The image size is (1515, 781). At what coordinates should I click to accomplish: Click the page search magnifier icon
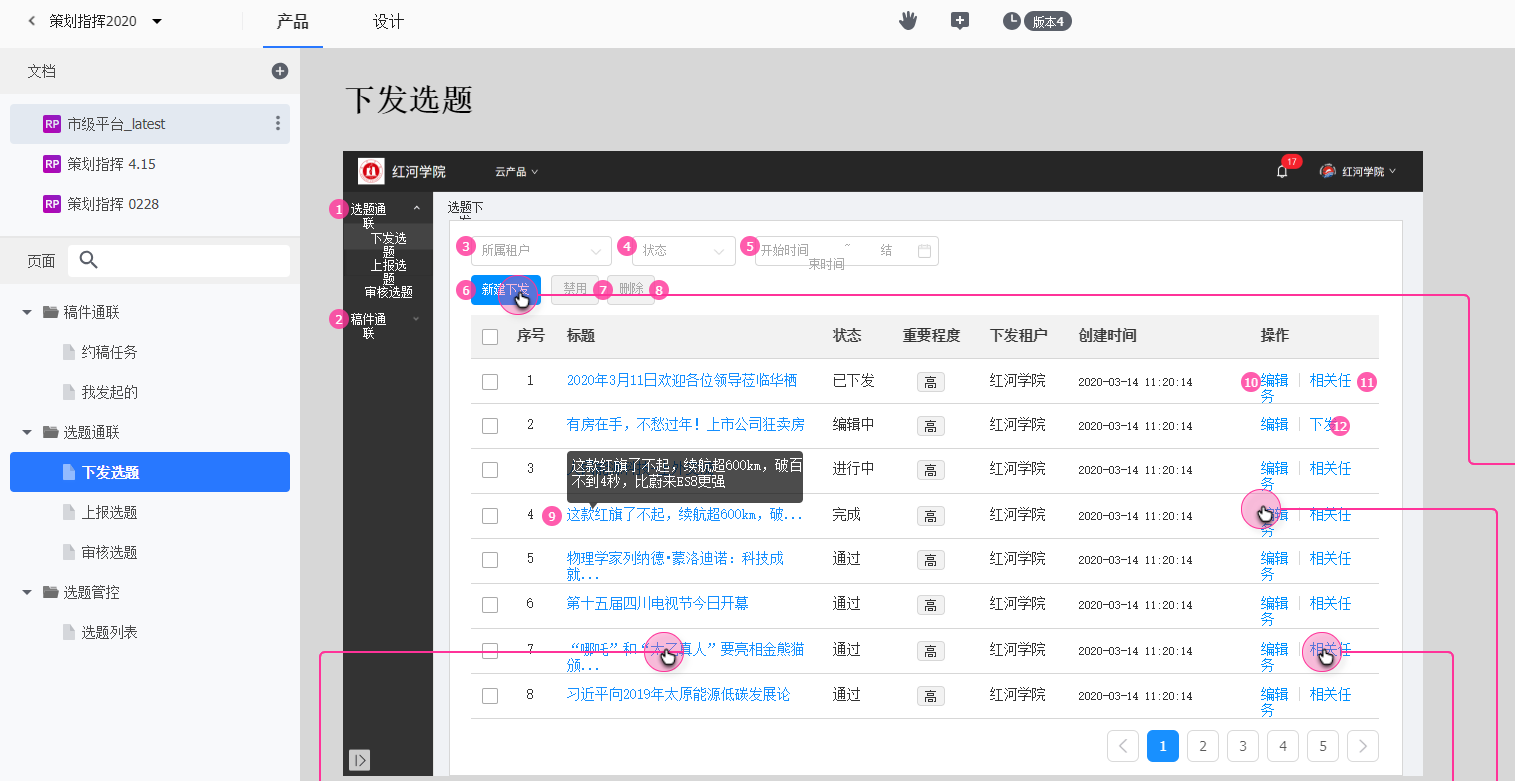coord(88,261)
